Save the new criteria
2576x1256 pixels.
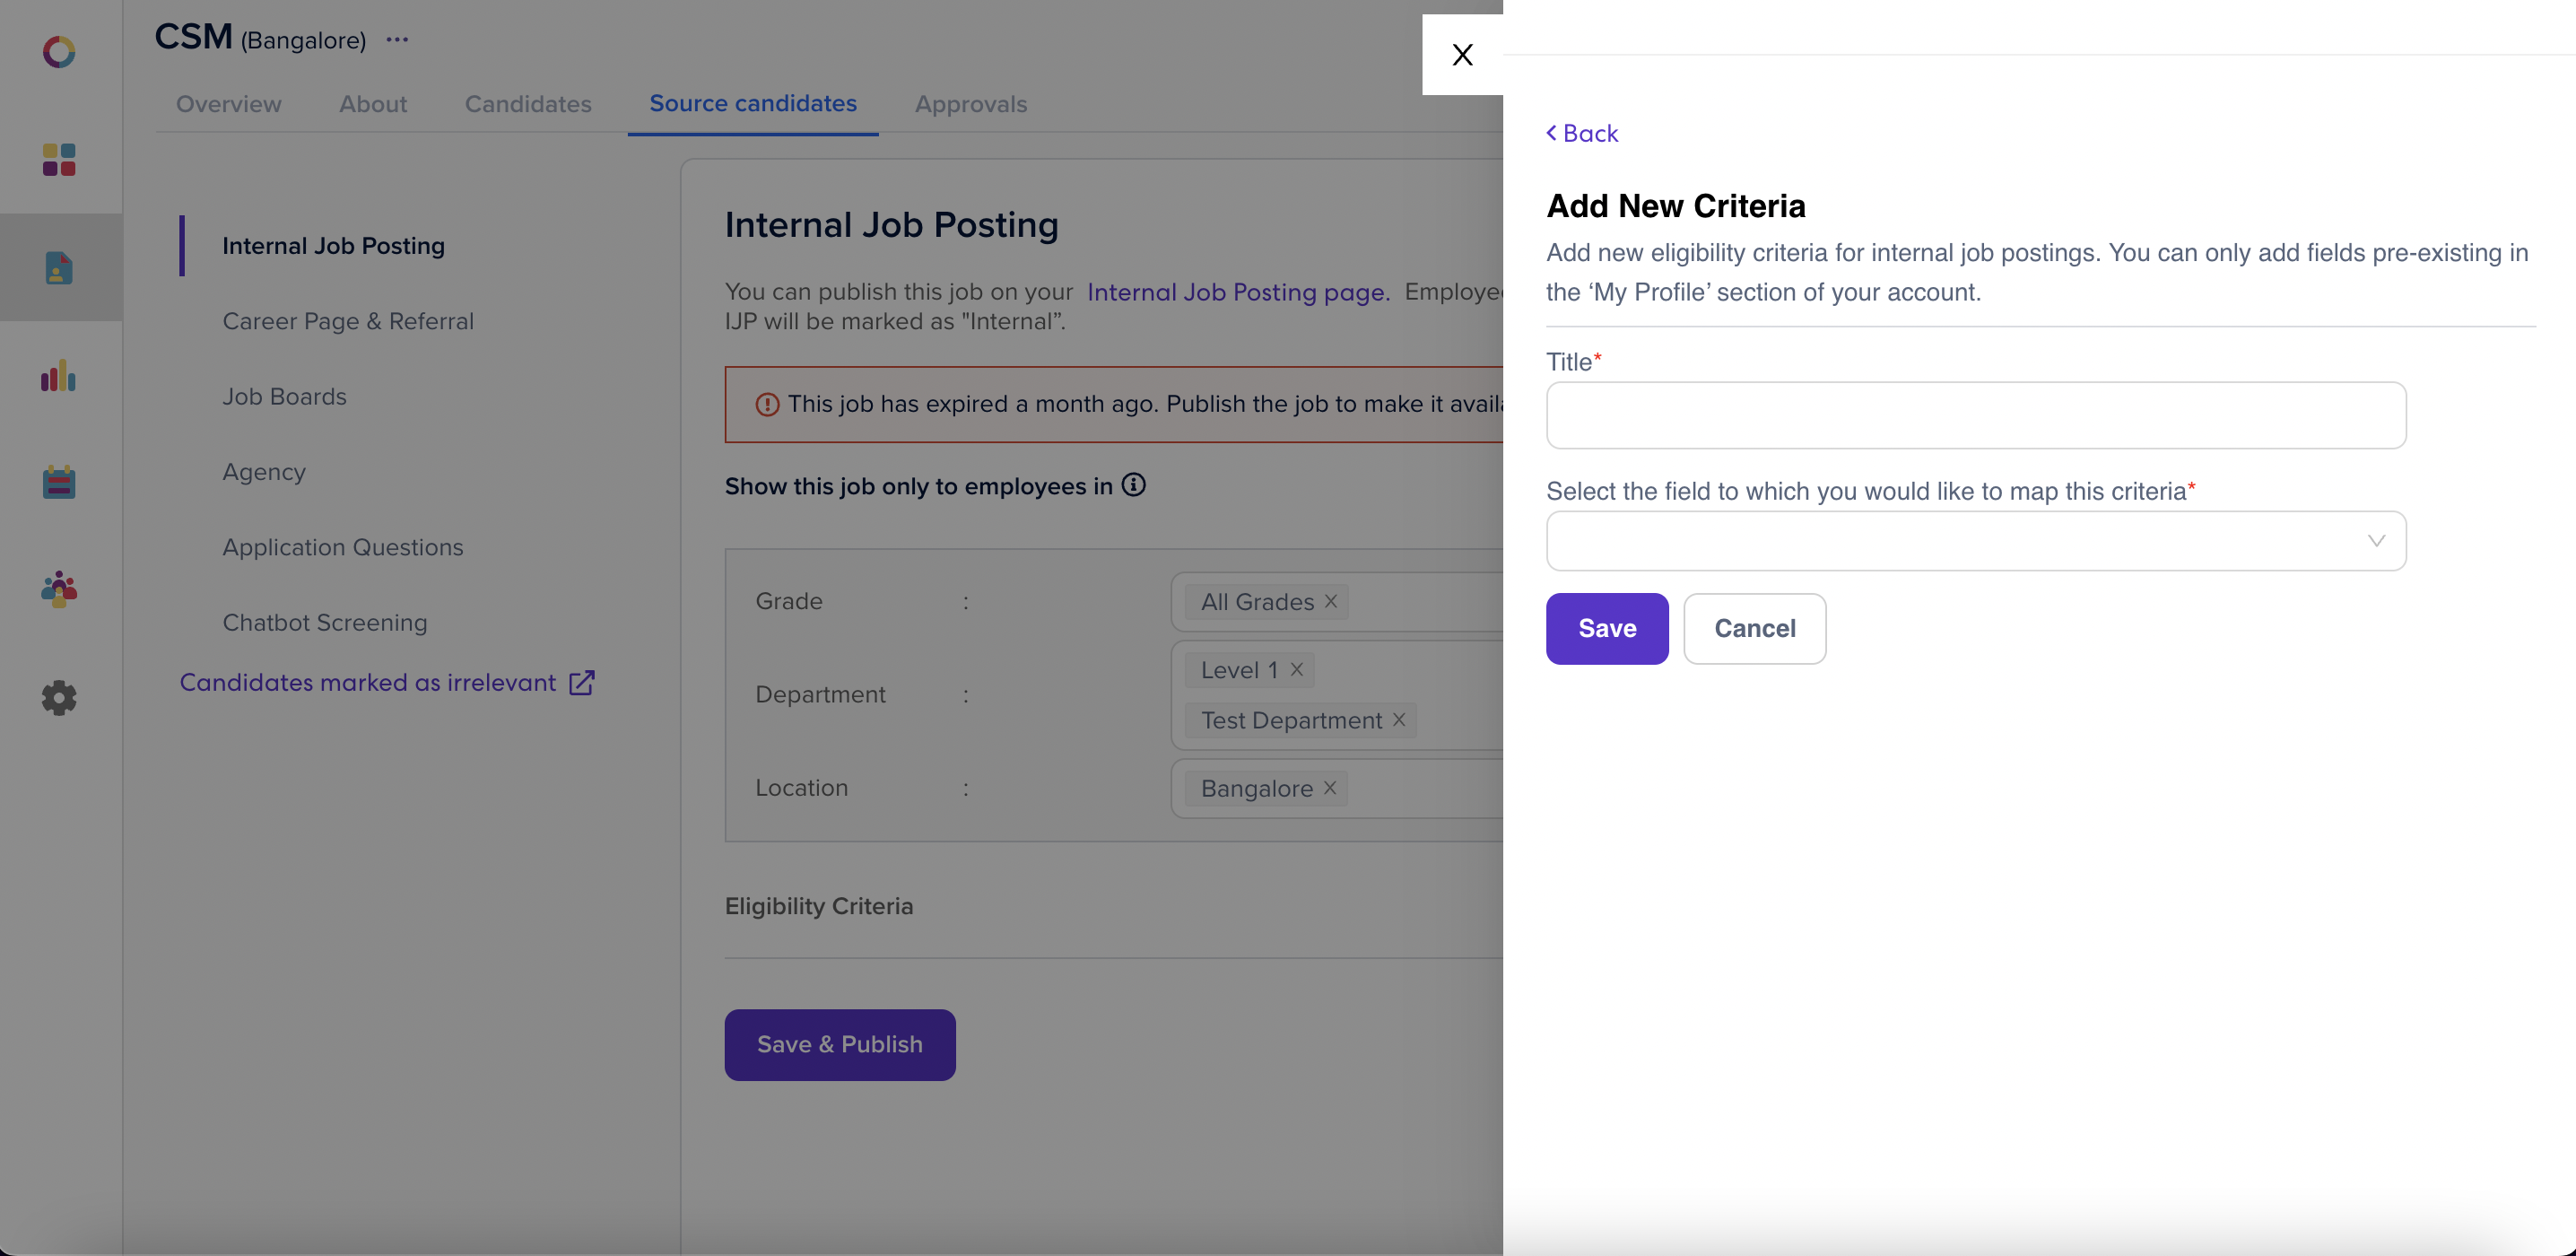pos(1607,629)
